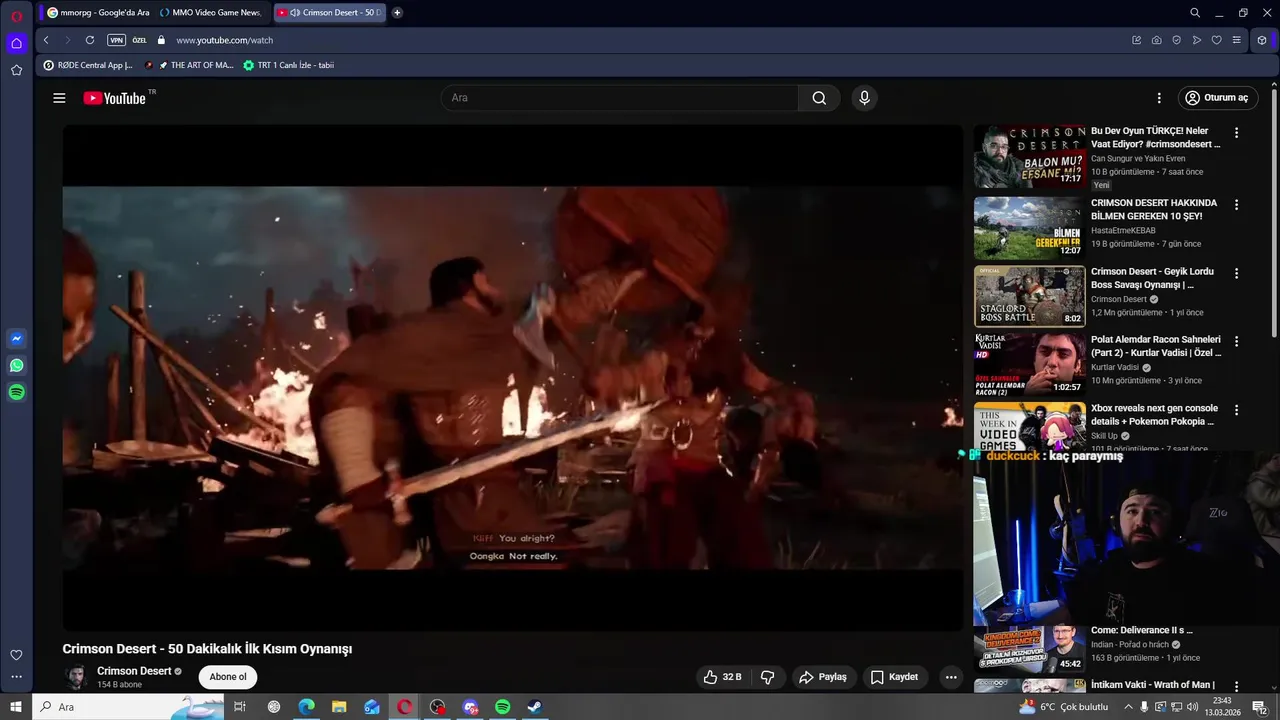Viewport: 1280px width, 720px height.
Task: Open the sidebar heart (pinboards) icon
Action: (16, 655)
